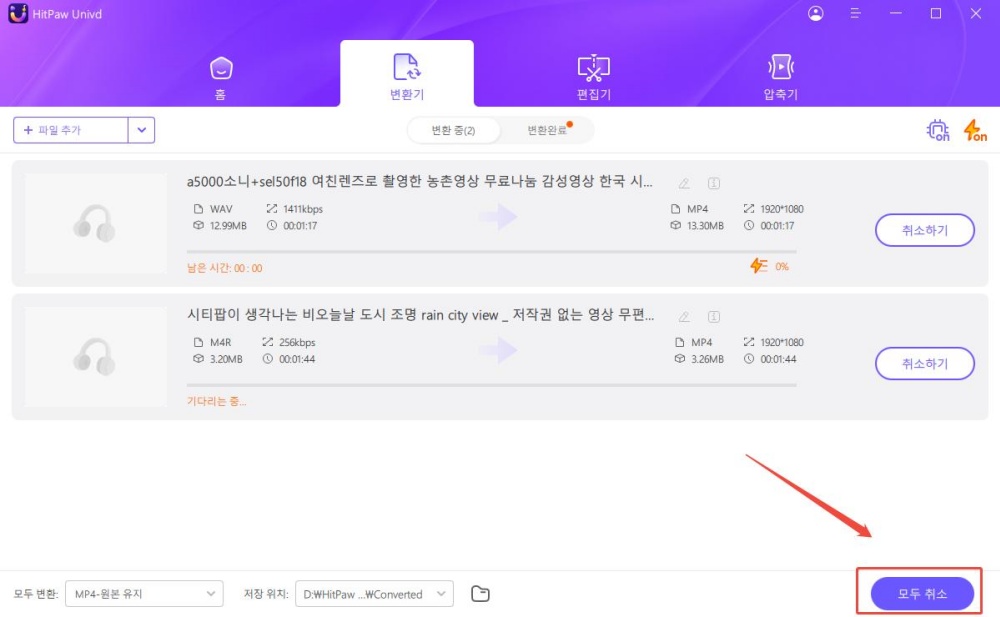Click the HitPaw Univd logo icon
Viewport: 1000px width, 617px height.
[x=18, y=13]
